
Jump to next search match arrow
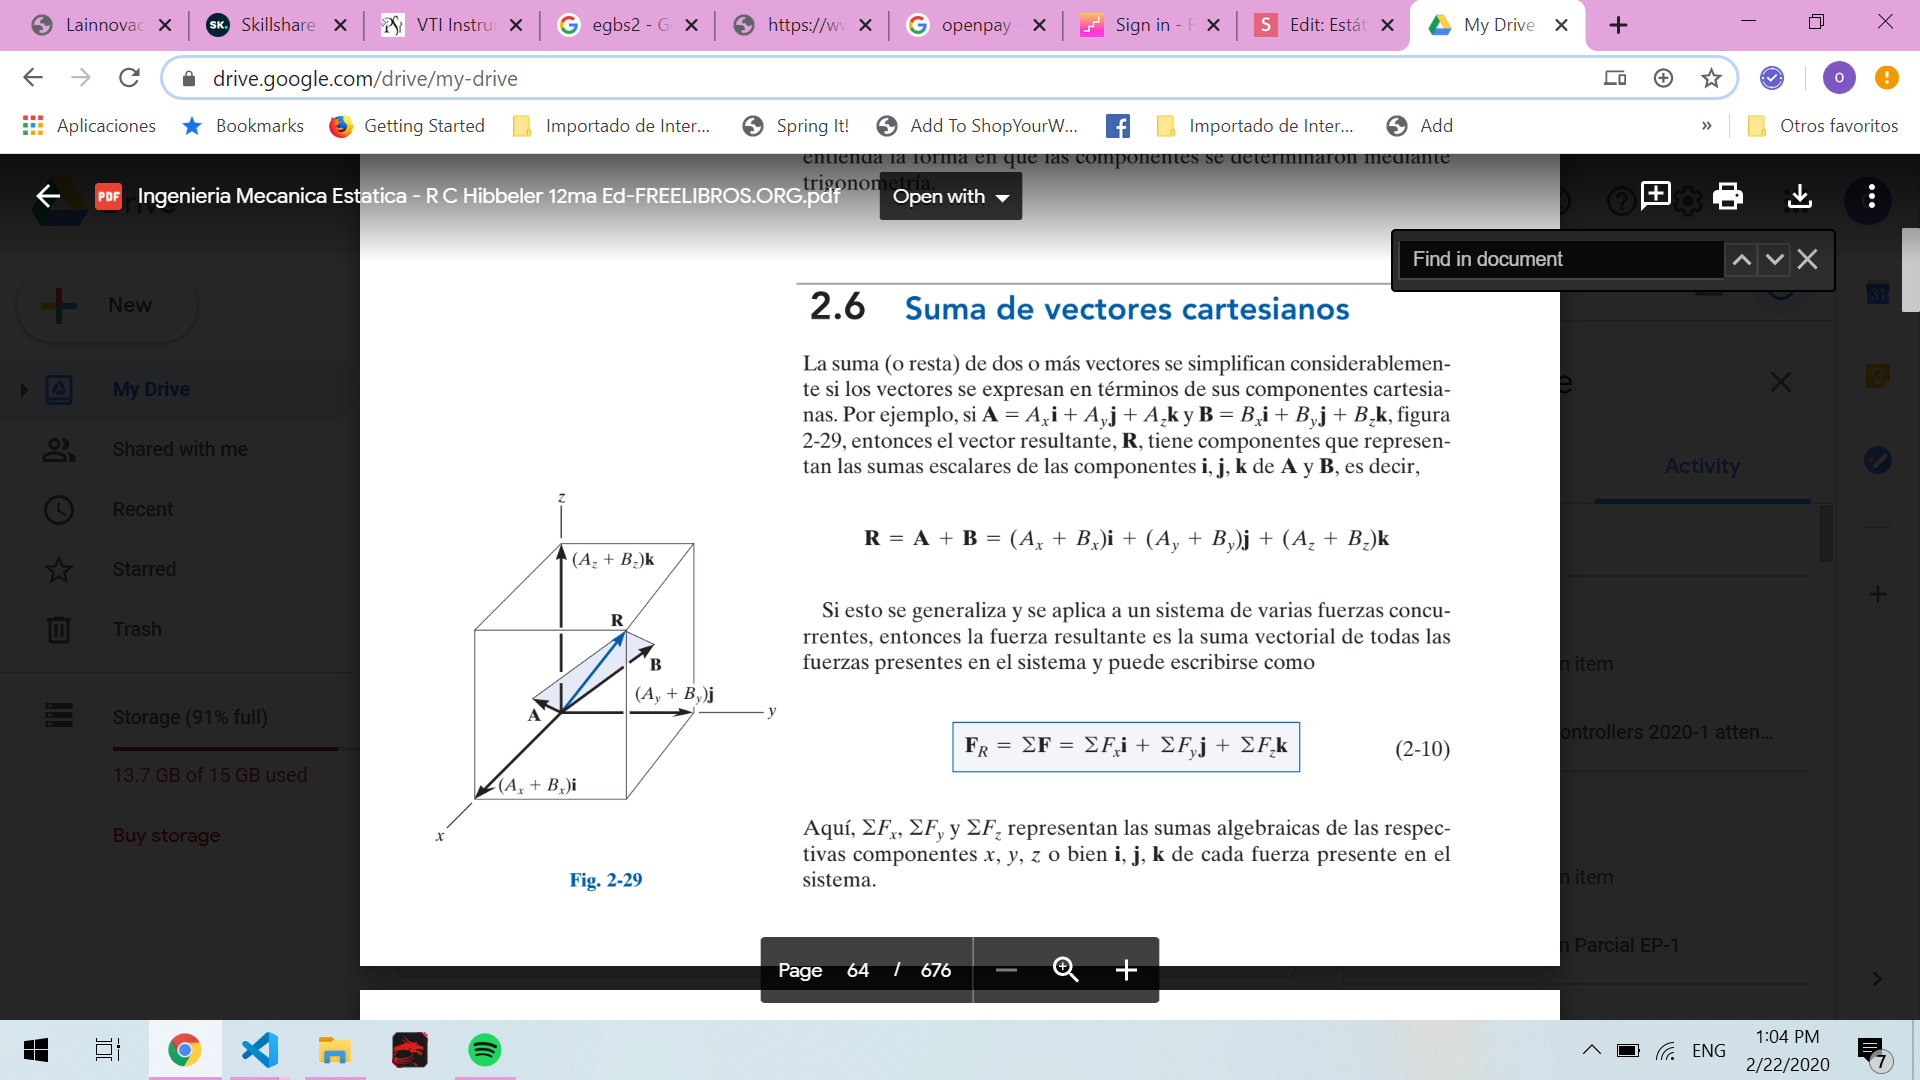click(1774, 260)
